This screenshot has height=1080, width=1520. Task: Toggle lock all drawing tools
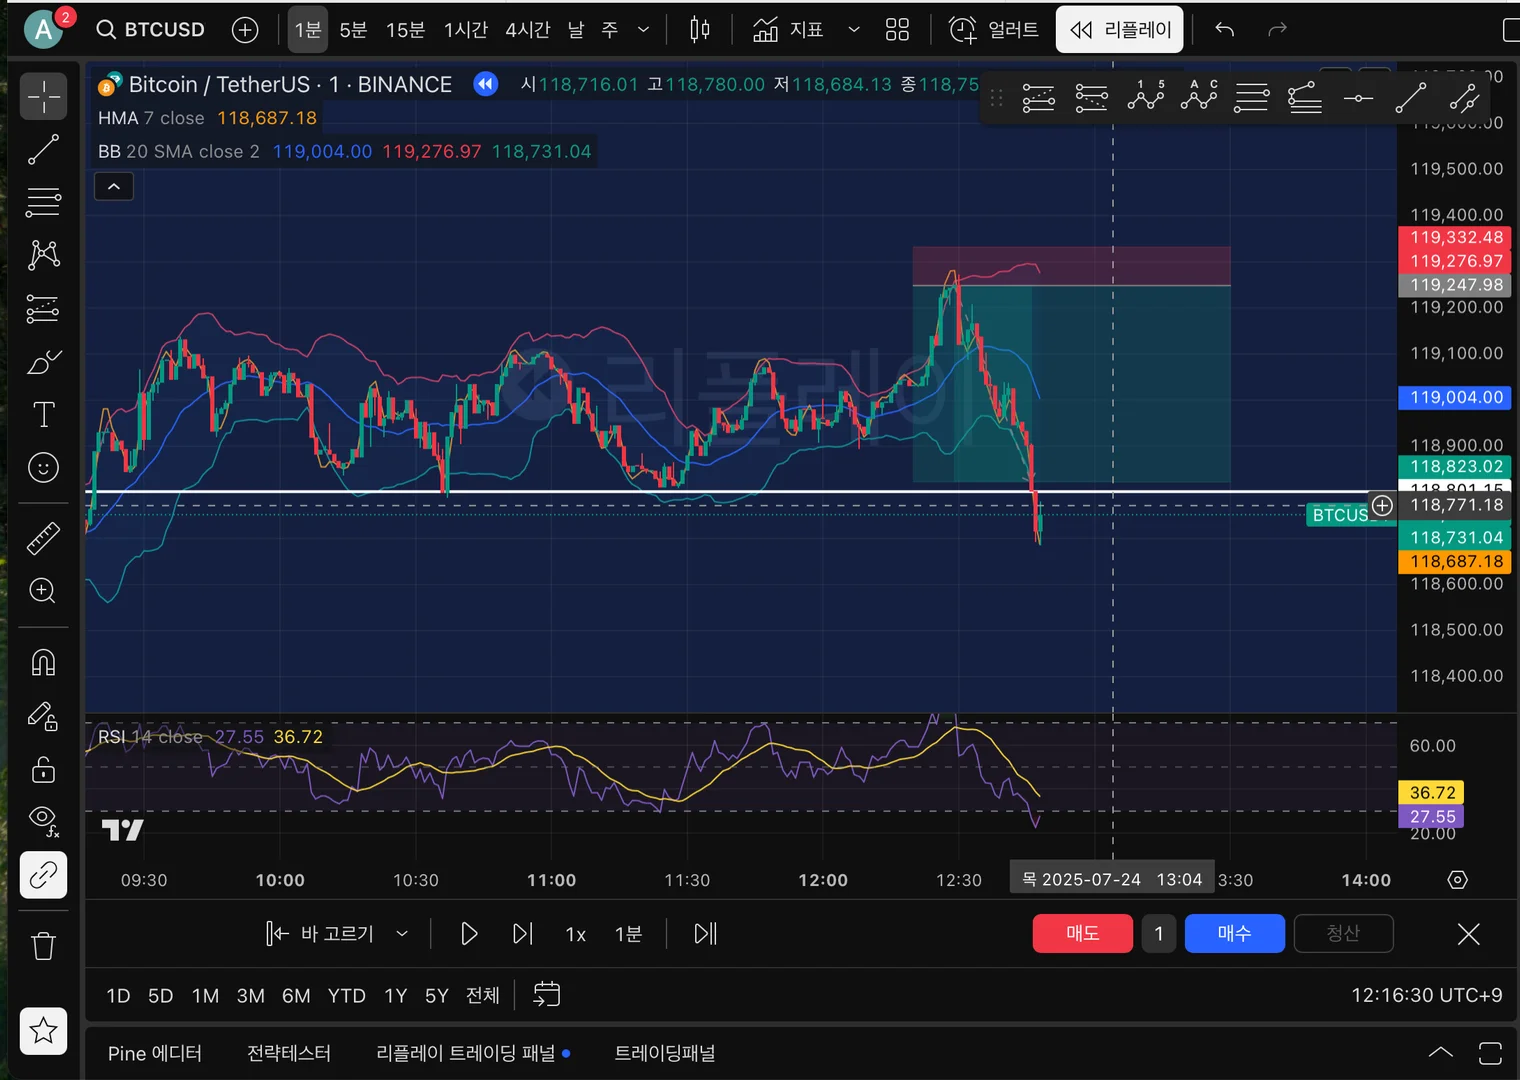(43, 769)
